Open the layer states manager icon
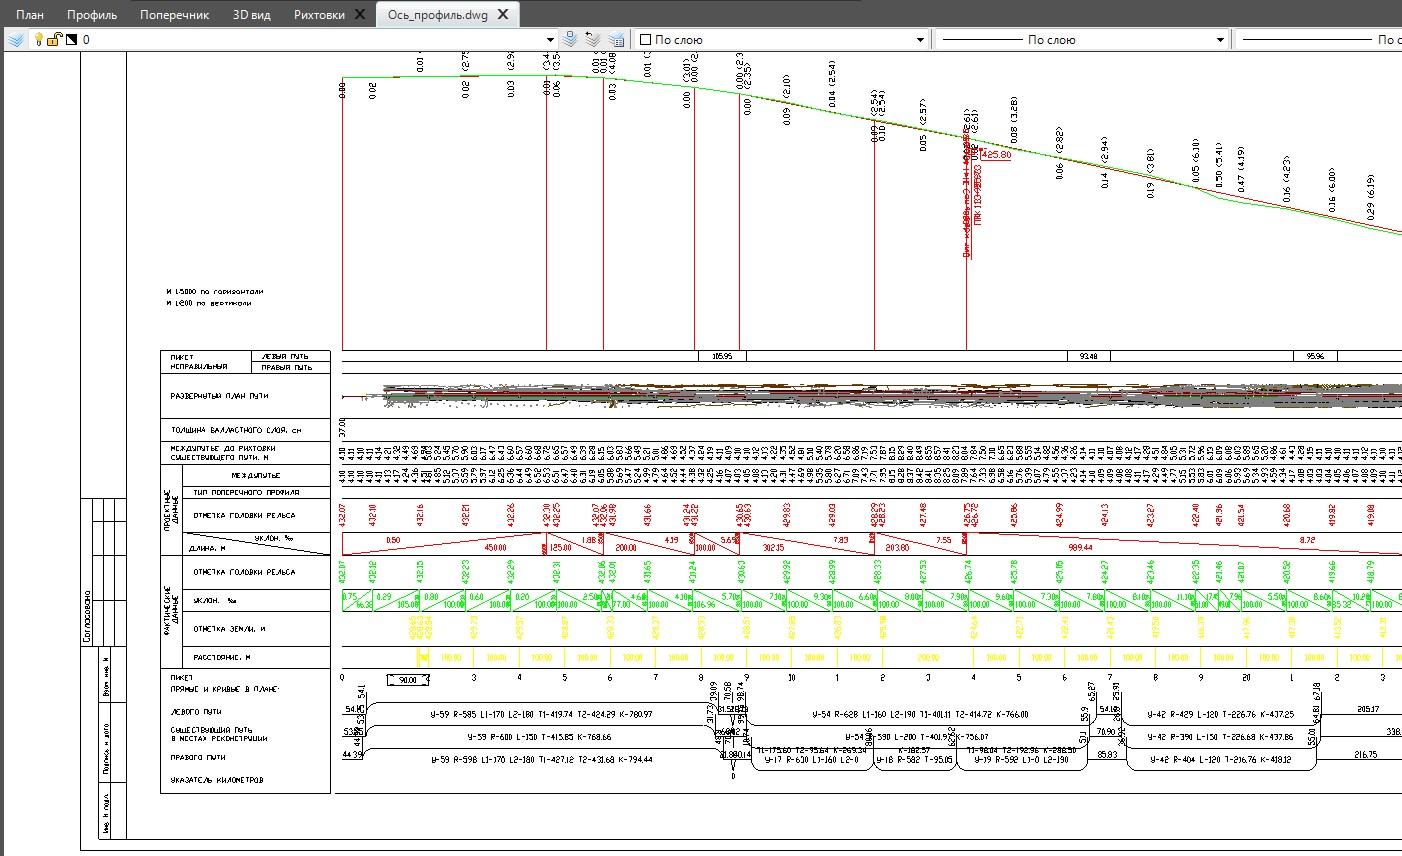Image resolution: width=1402 pixels, height=856 pixels. pos(616,40)
